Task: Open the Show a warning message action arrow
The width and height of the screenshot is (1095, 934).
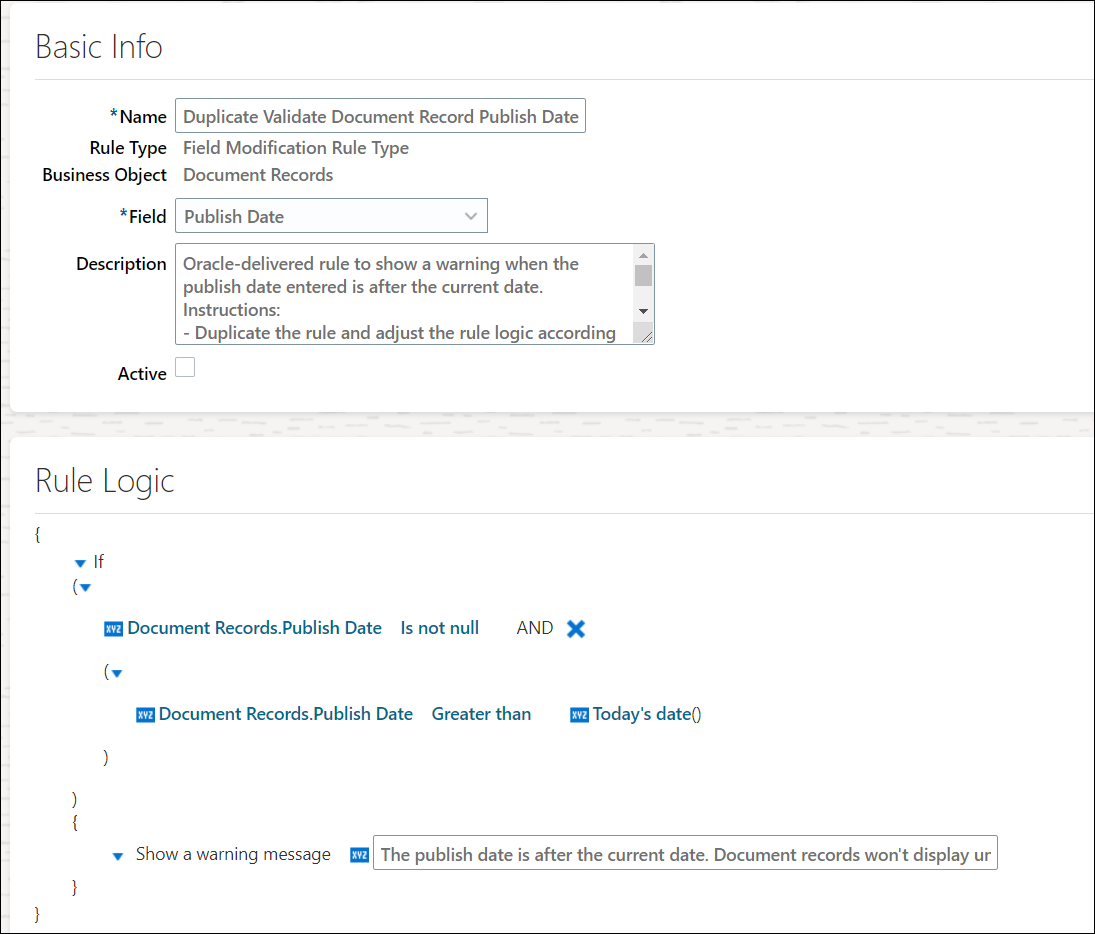Action: pyautogui.click(x=118, y=856)
